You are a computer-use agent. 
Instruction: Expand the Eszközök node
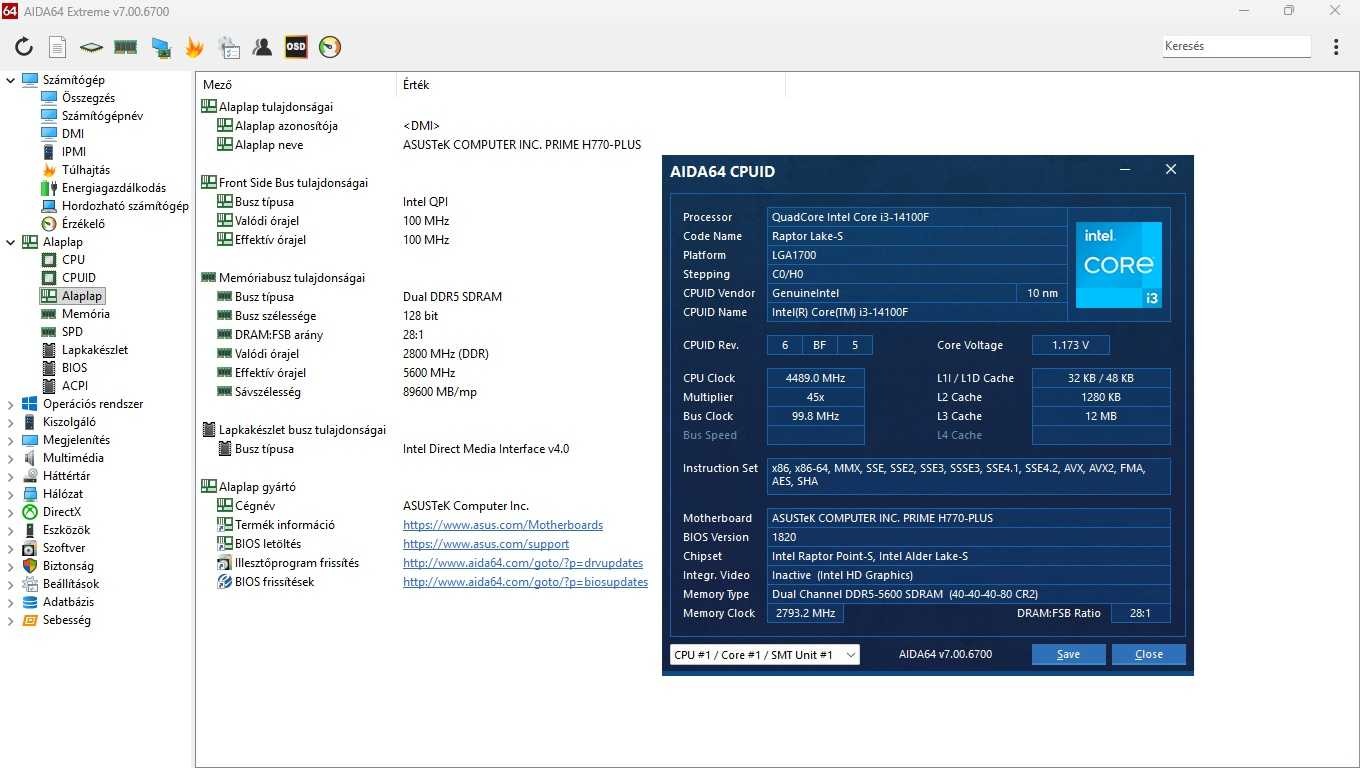click(11, 530)
